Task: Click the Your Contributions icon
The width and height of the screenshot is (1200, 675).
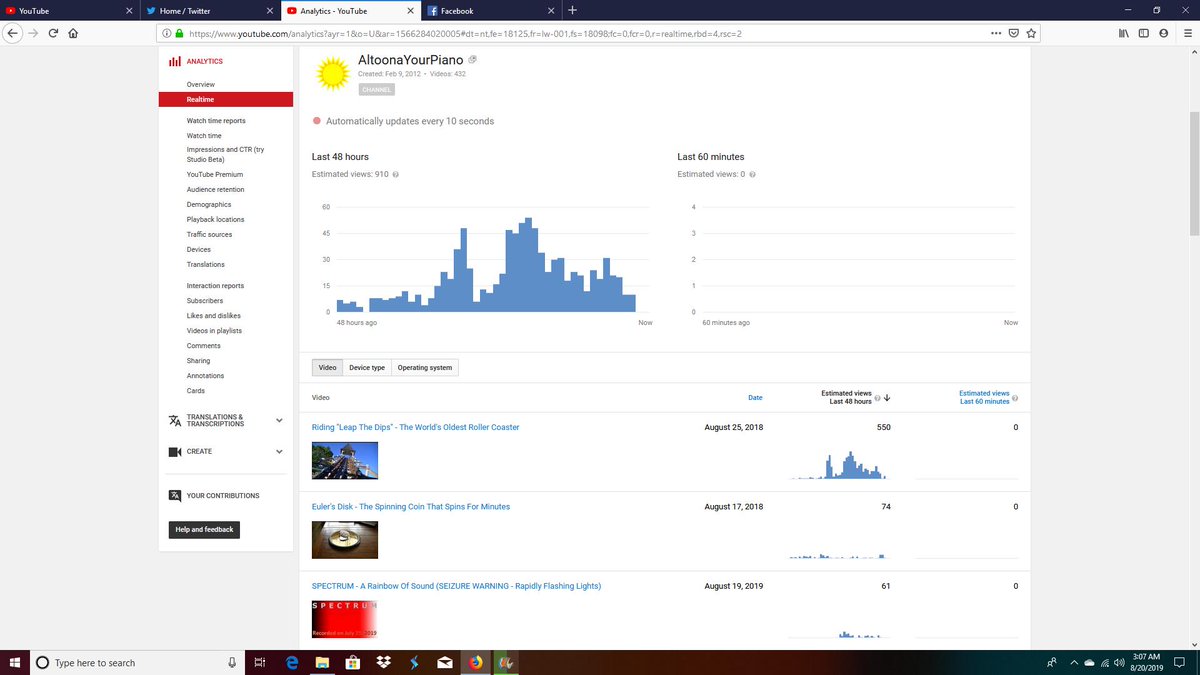Action: coord(175,495)
